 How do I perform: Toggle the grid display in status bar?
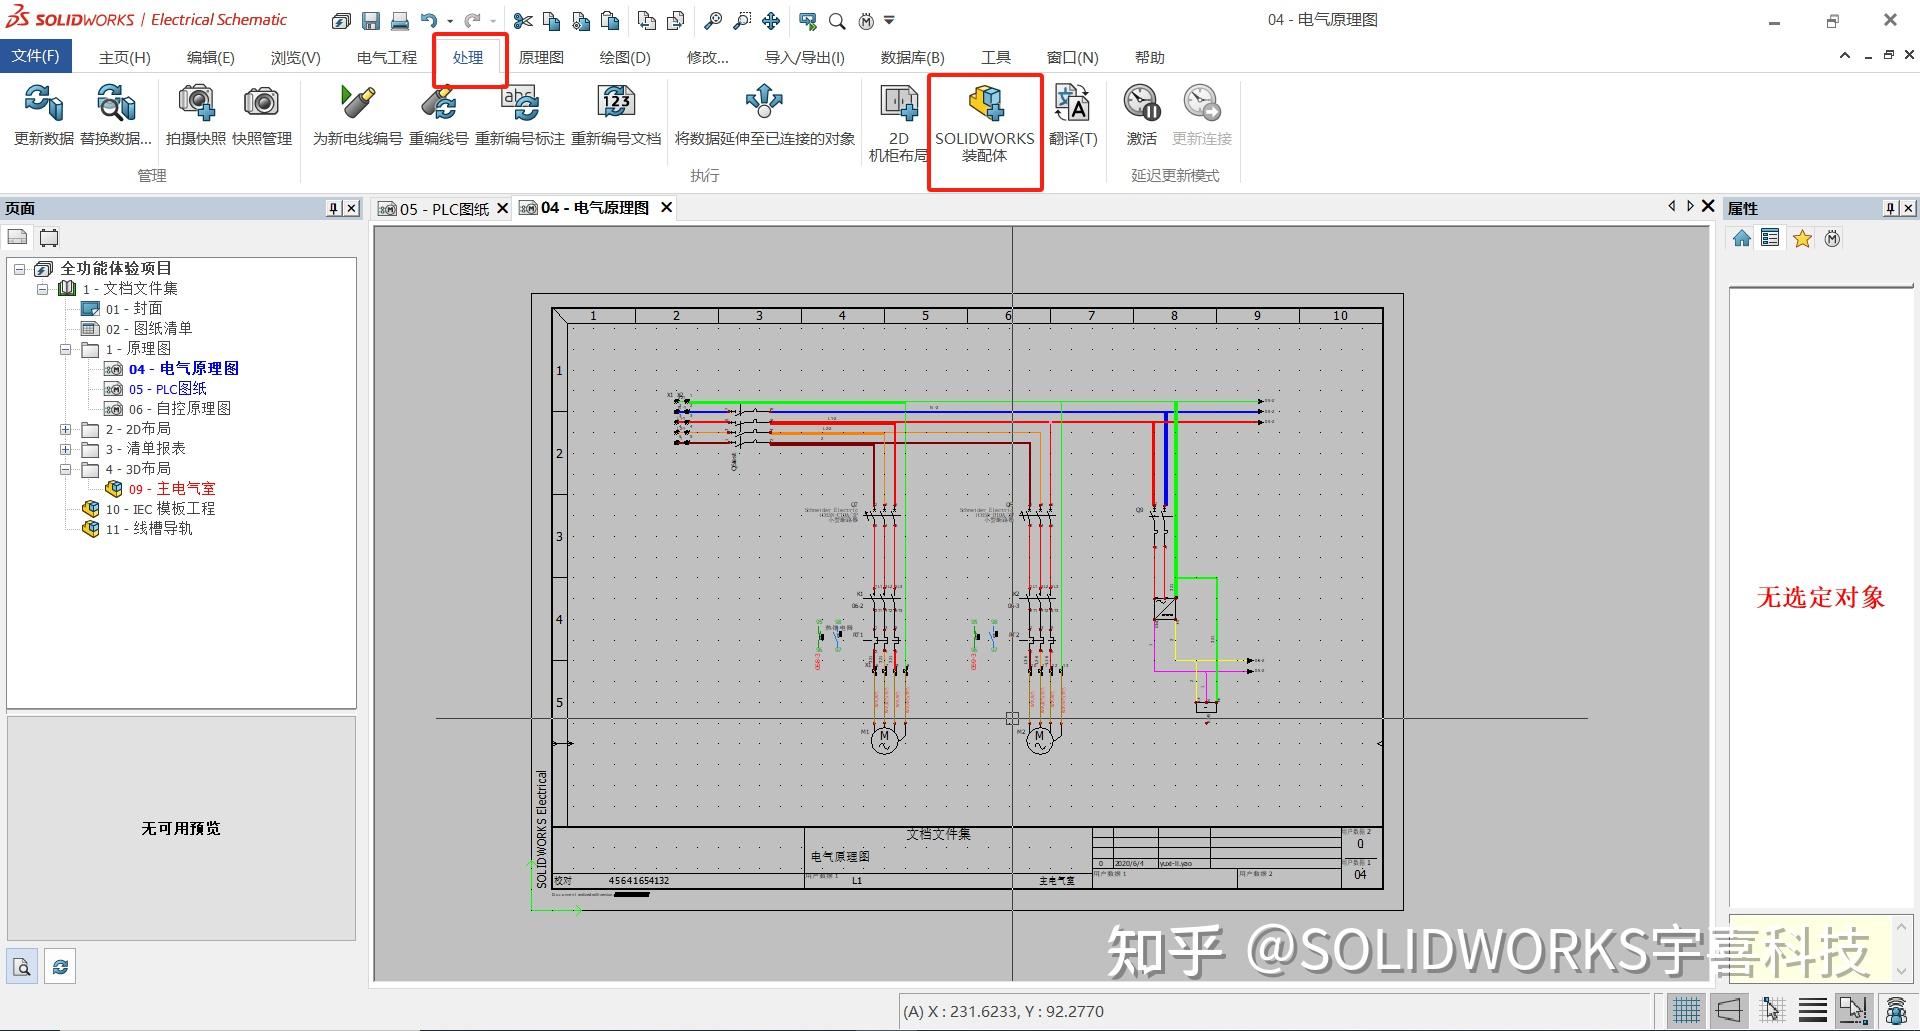[1685, 1010]
